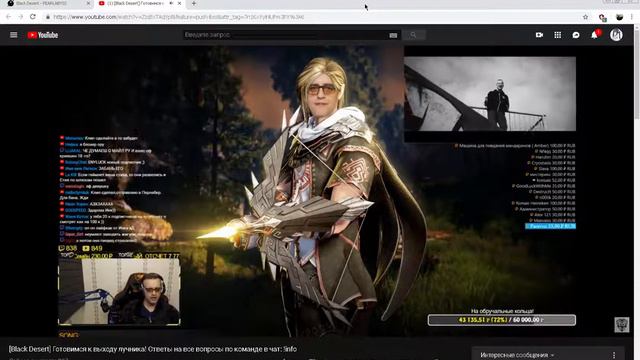Open the YouTube guide hamburger menu

[13, 35]
